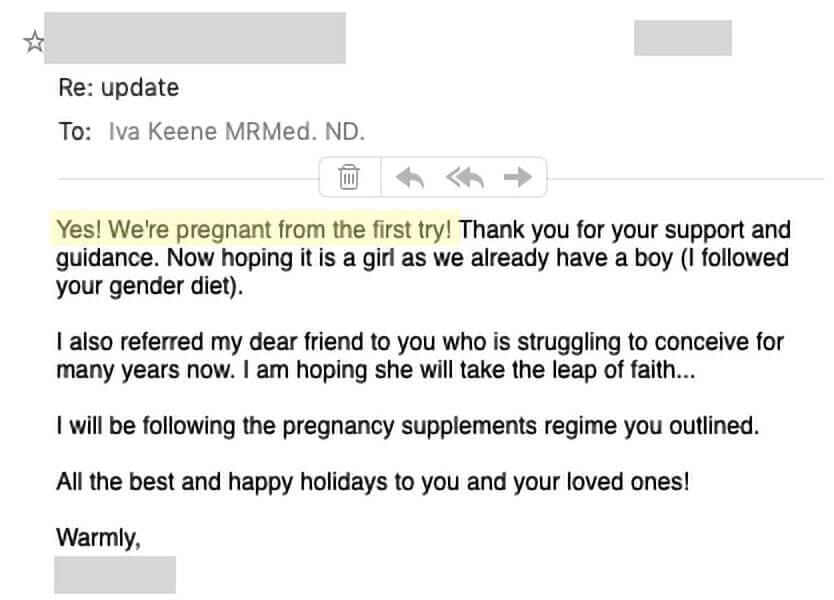Click 'Thank you for your support and' text
The height and width of the screenshot is (600, 834).
coord(625,230)
